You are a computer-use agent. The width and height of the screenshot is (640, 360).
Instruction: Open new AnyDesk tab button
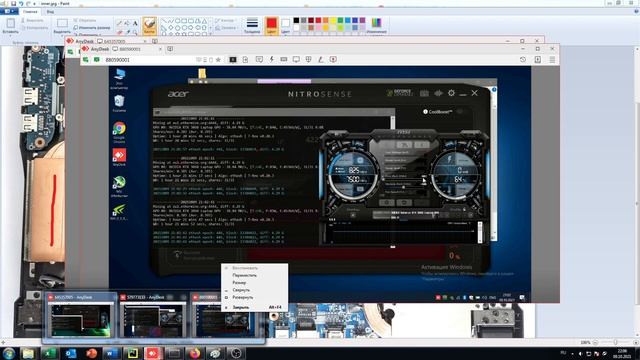coord(170,49)
